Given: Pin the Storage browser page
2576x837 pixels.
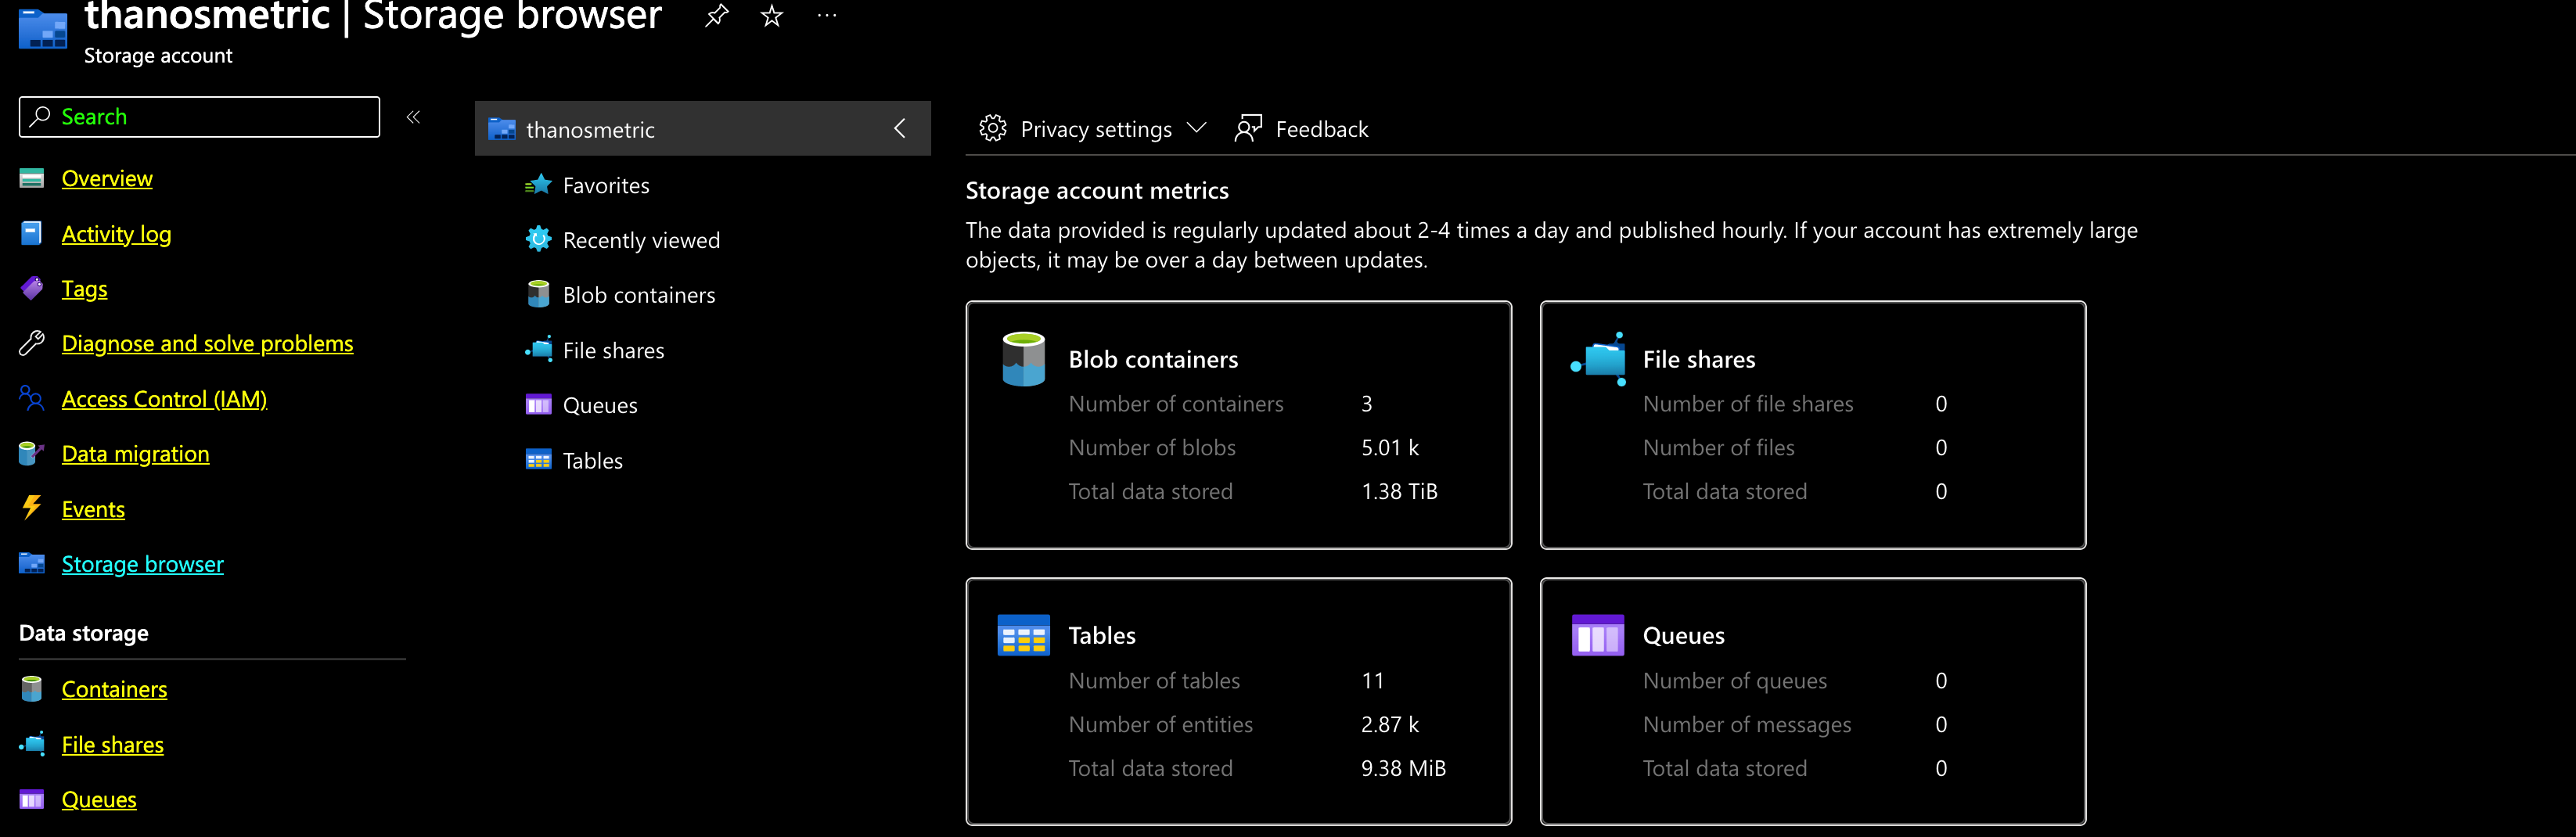Looking at the screenshot, I should click(x=716, y=16).
